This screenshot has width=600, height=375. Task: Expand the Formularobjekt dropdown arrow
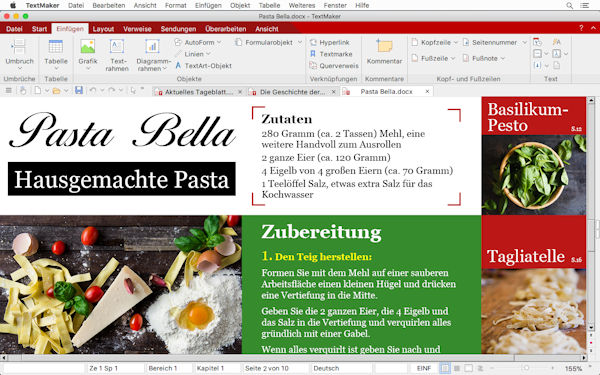[x=300, y=42]
